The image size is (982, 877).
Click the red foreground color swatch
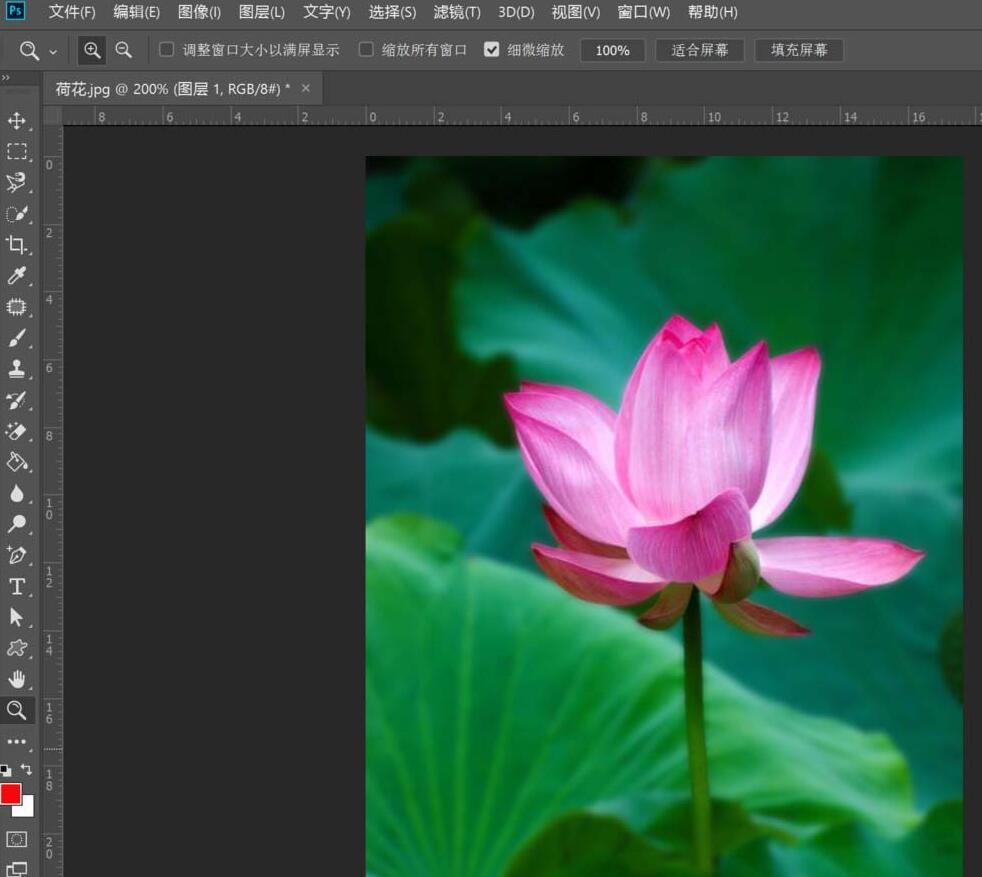(x=12, y=794)
